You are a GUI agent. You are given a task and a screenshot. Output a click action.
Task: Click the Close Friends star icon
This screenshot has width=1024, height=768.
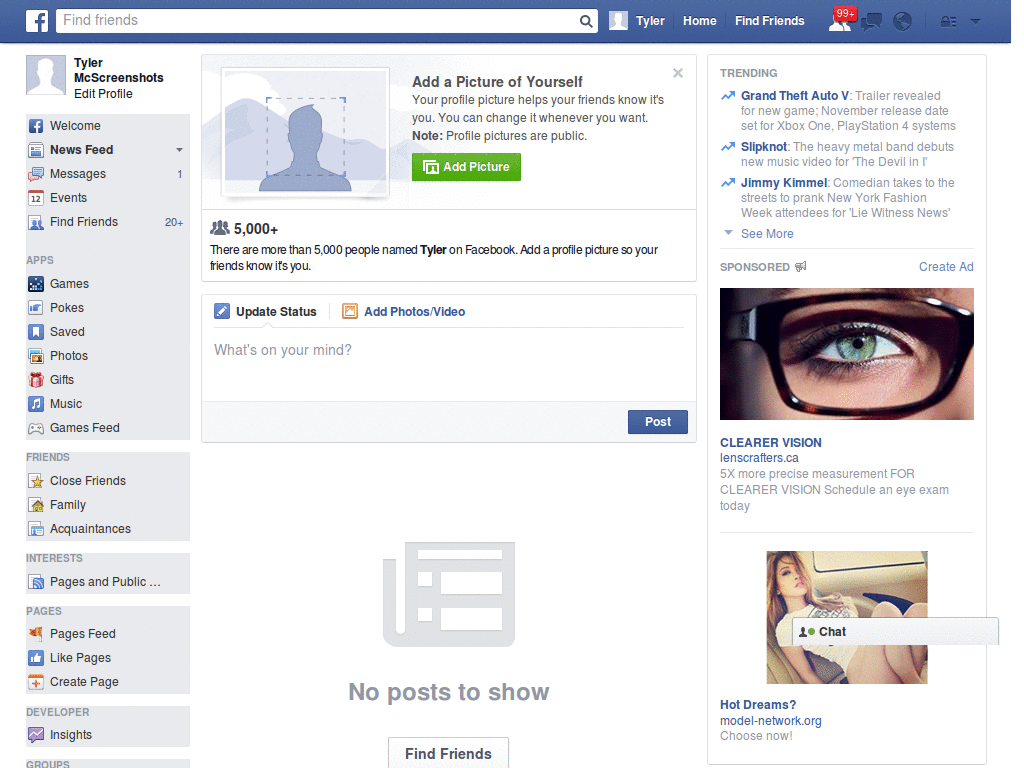pos(36,481)
